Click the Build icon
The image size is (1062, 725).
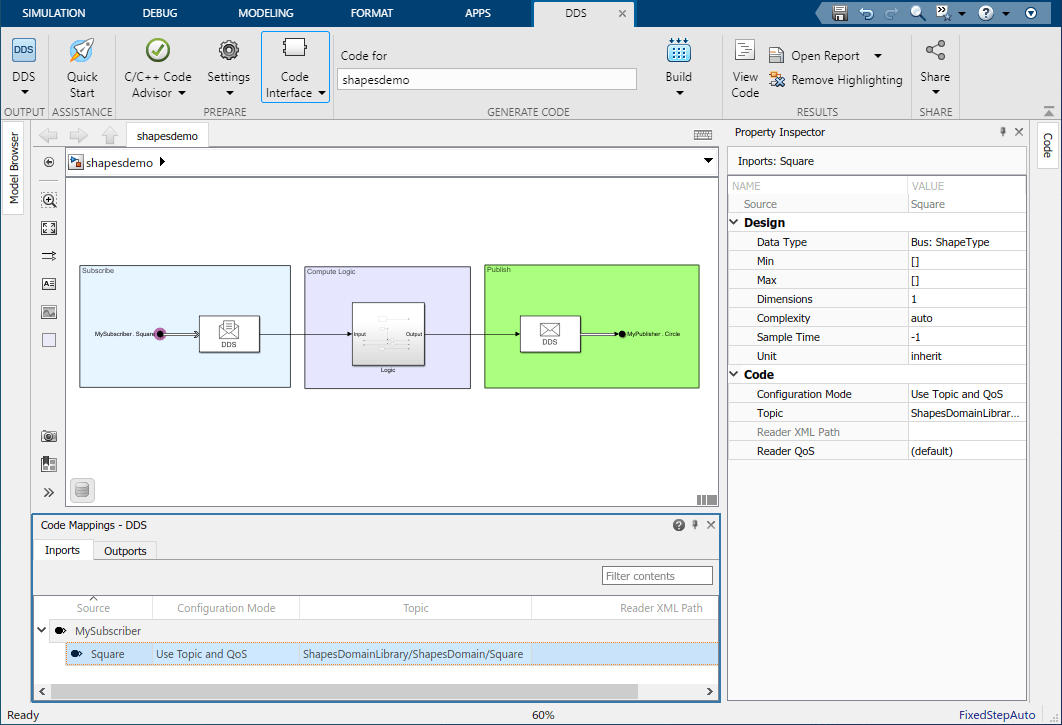click(679, 50)
